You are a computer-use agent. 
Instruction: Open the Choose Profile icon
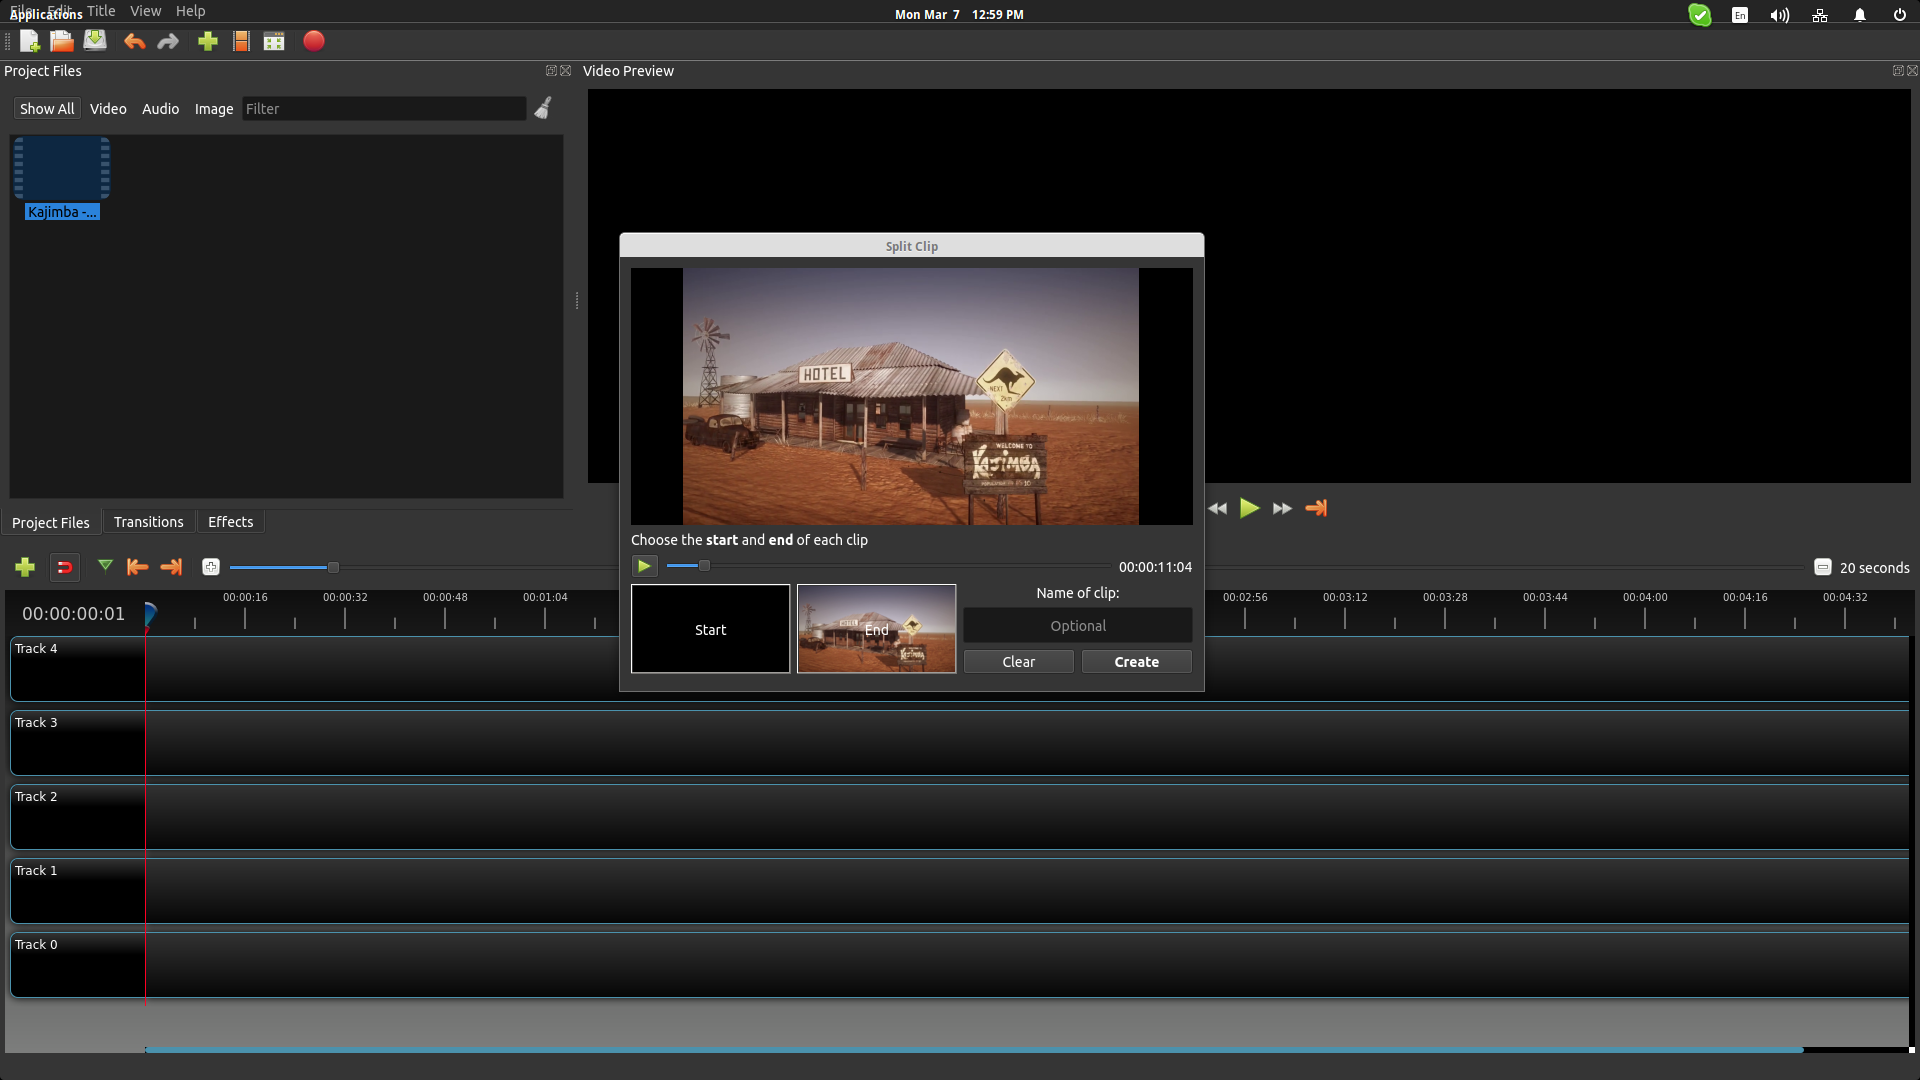coord(241,41)
